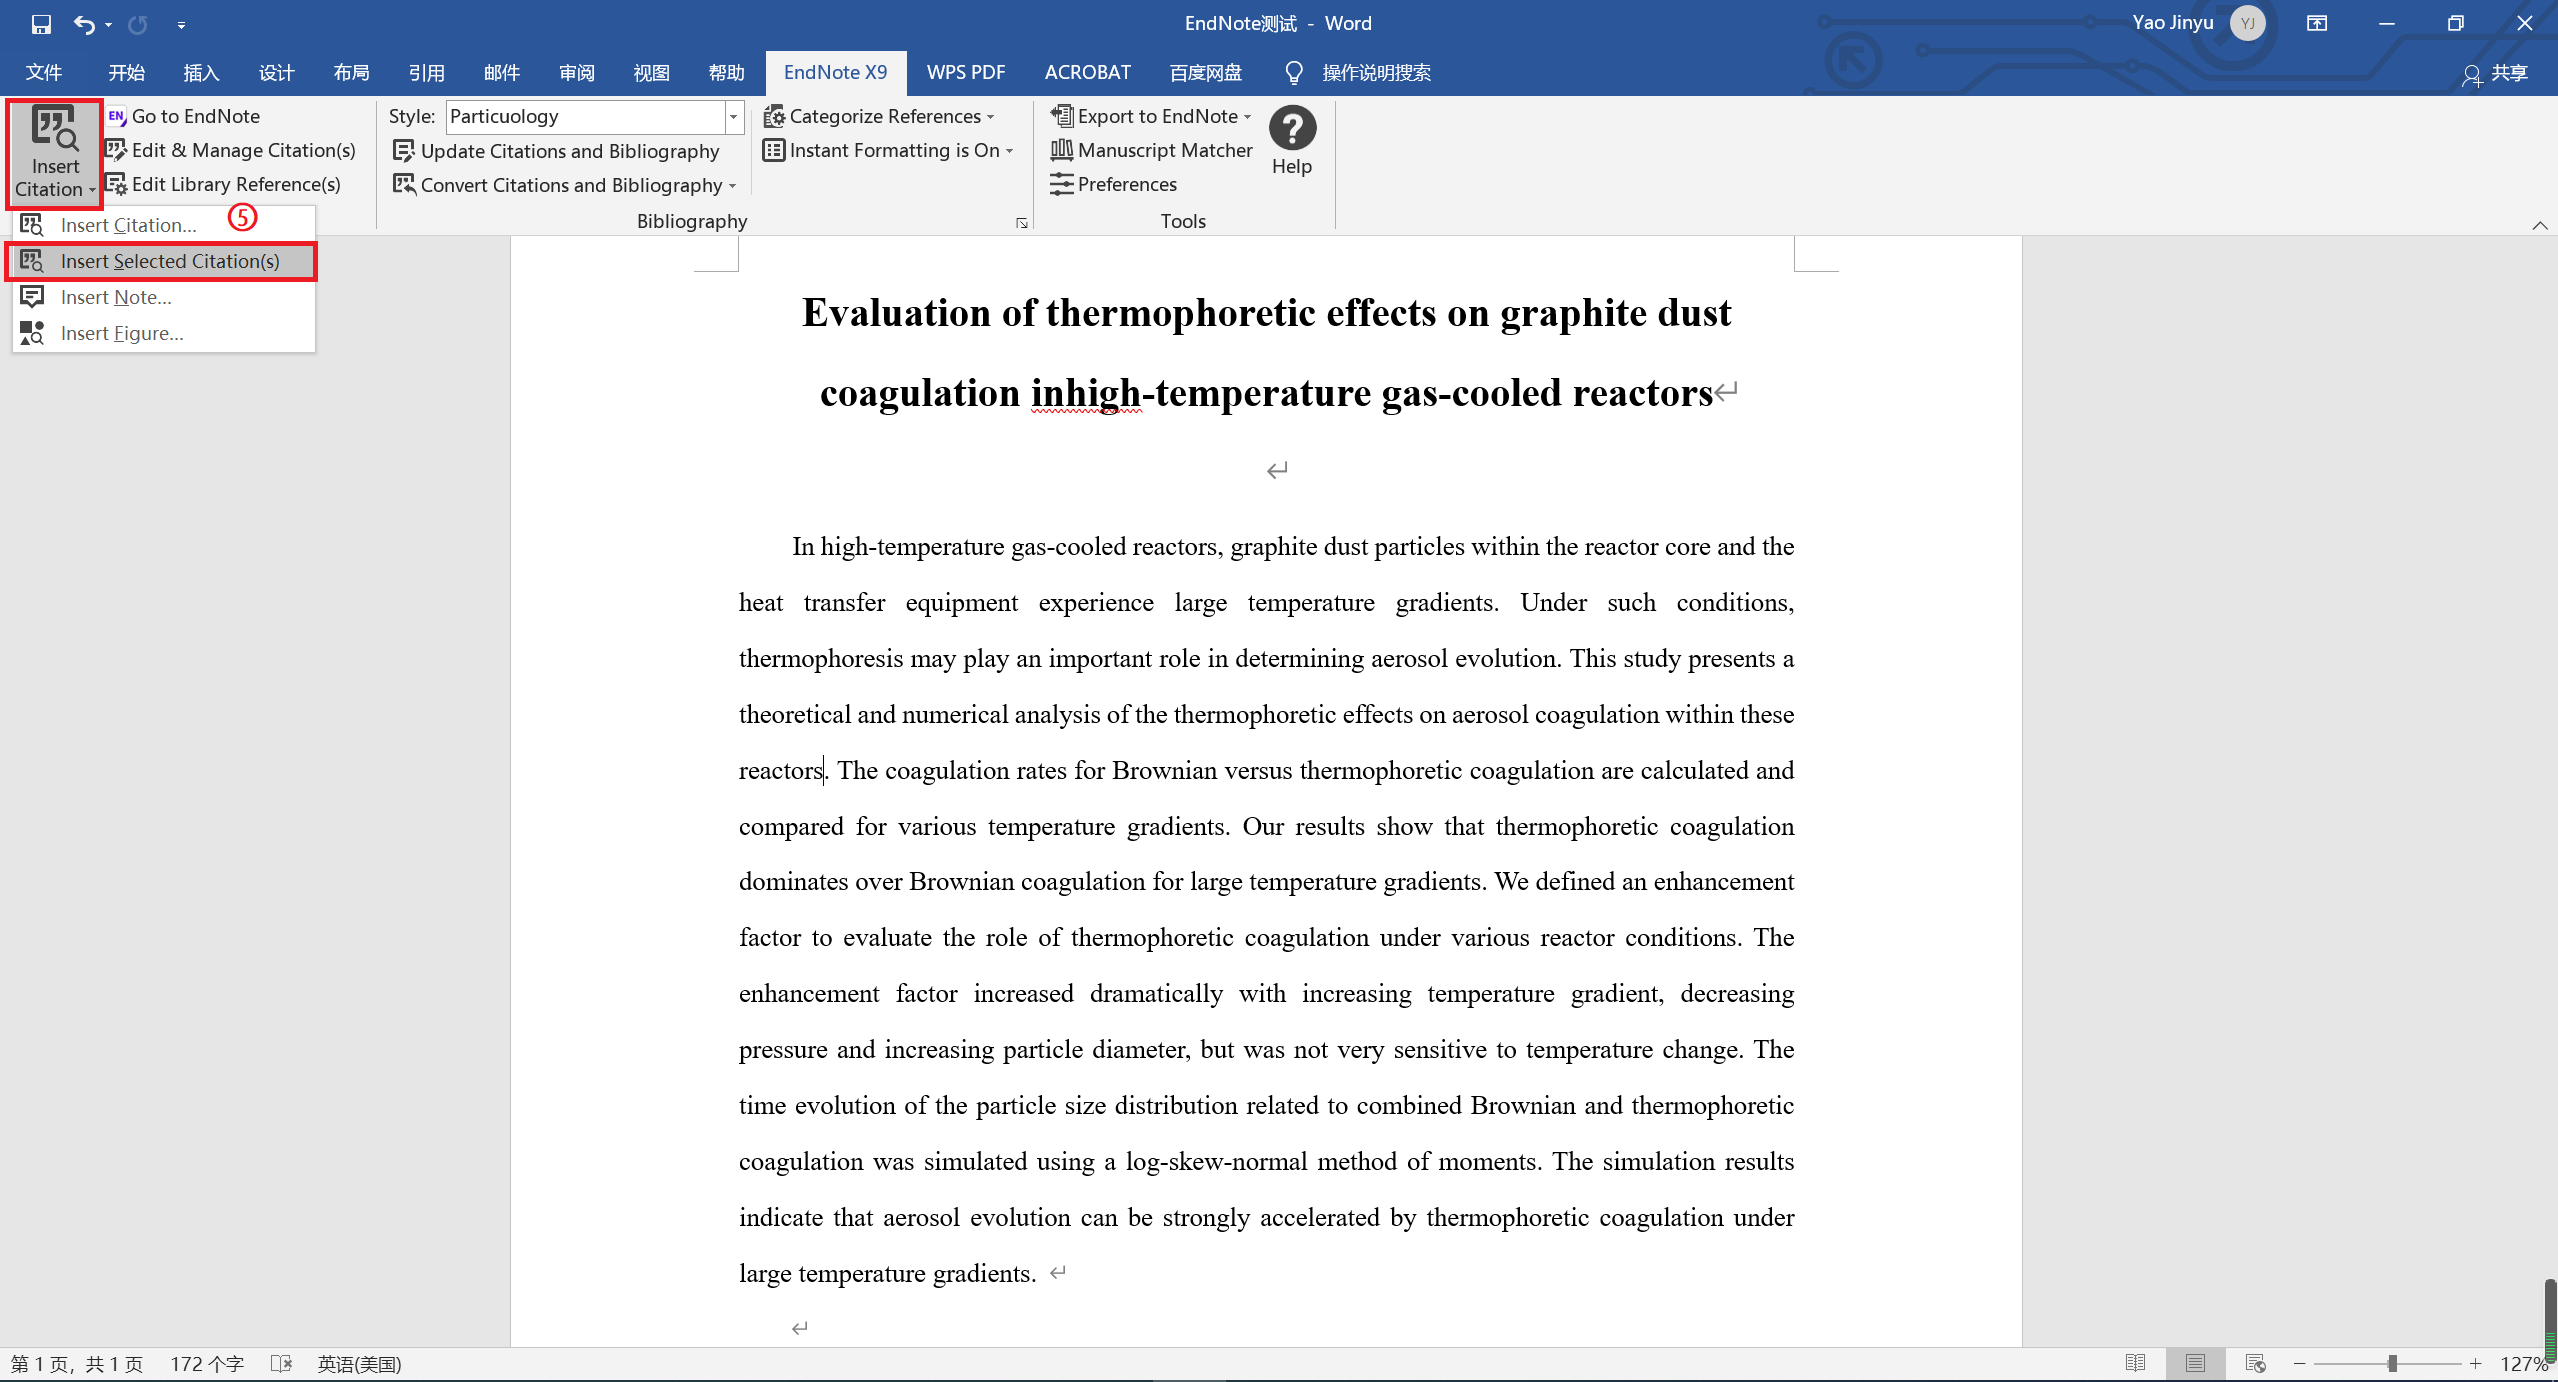Expand the Undo history dropdown arrow
Image resolution: width=2558 pixels, height=1382 pixels.
point(108,25)
